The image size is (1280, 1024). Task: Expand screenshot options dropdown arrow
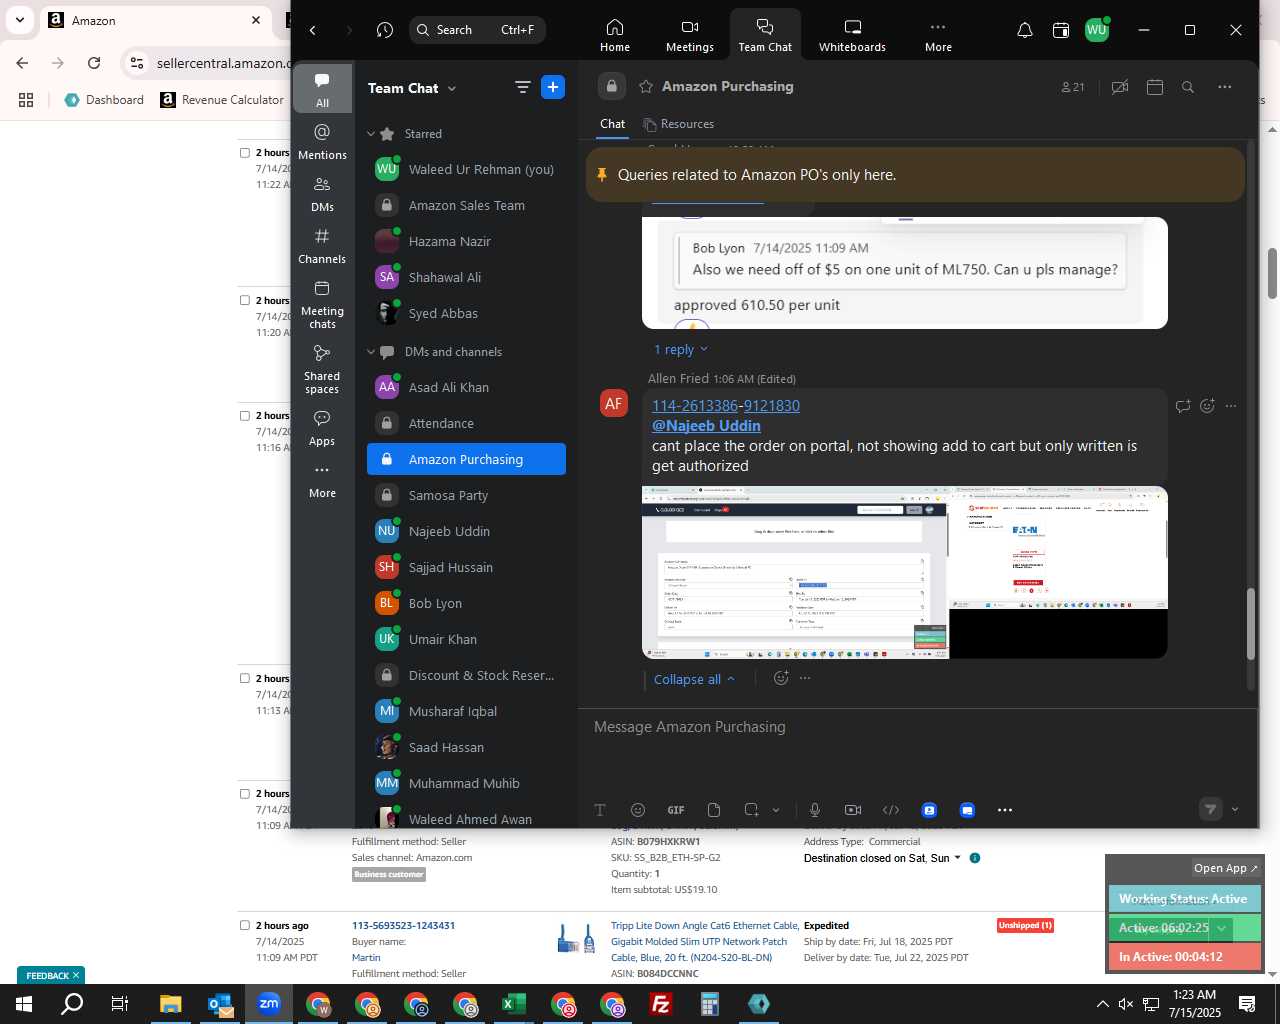pos(776,810)
